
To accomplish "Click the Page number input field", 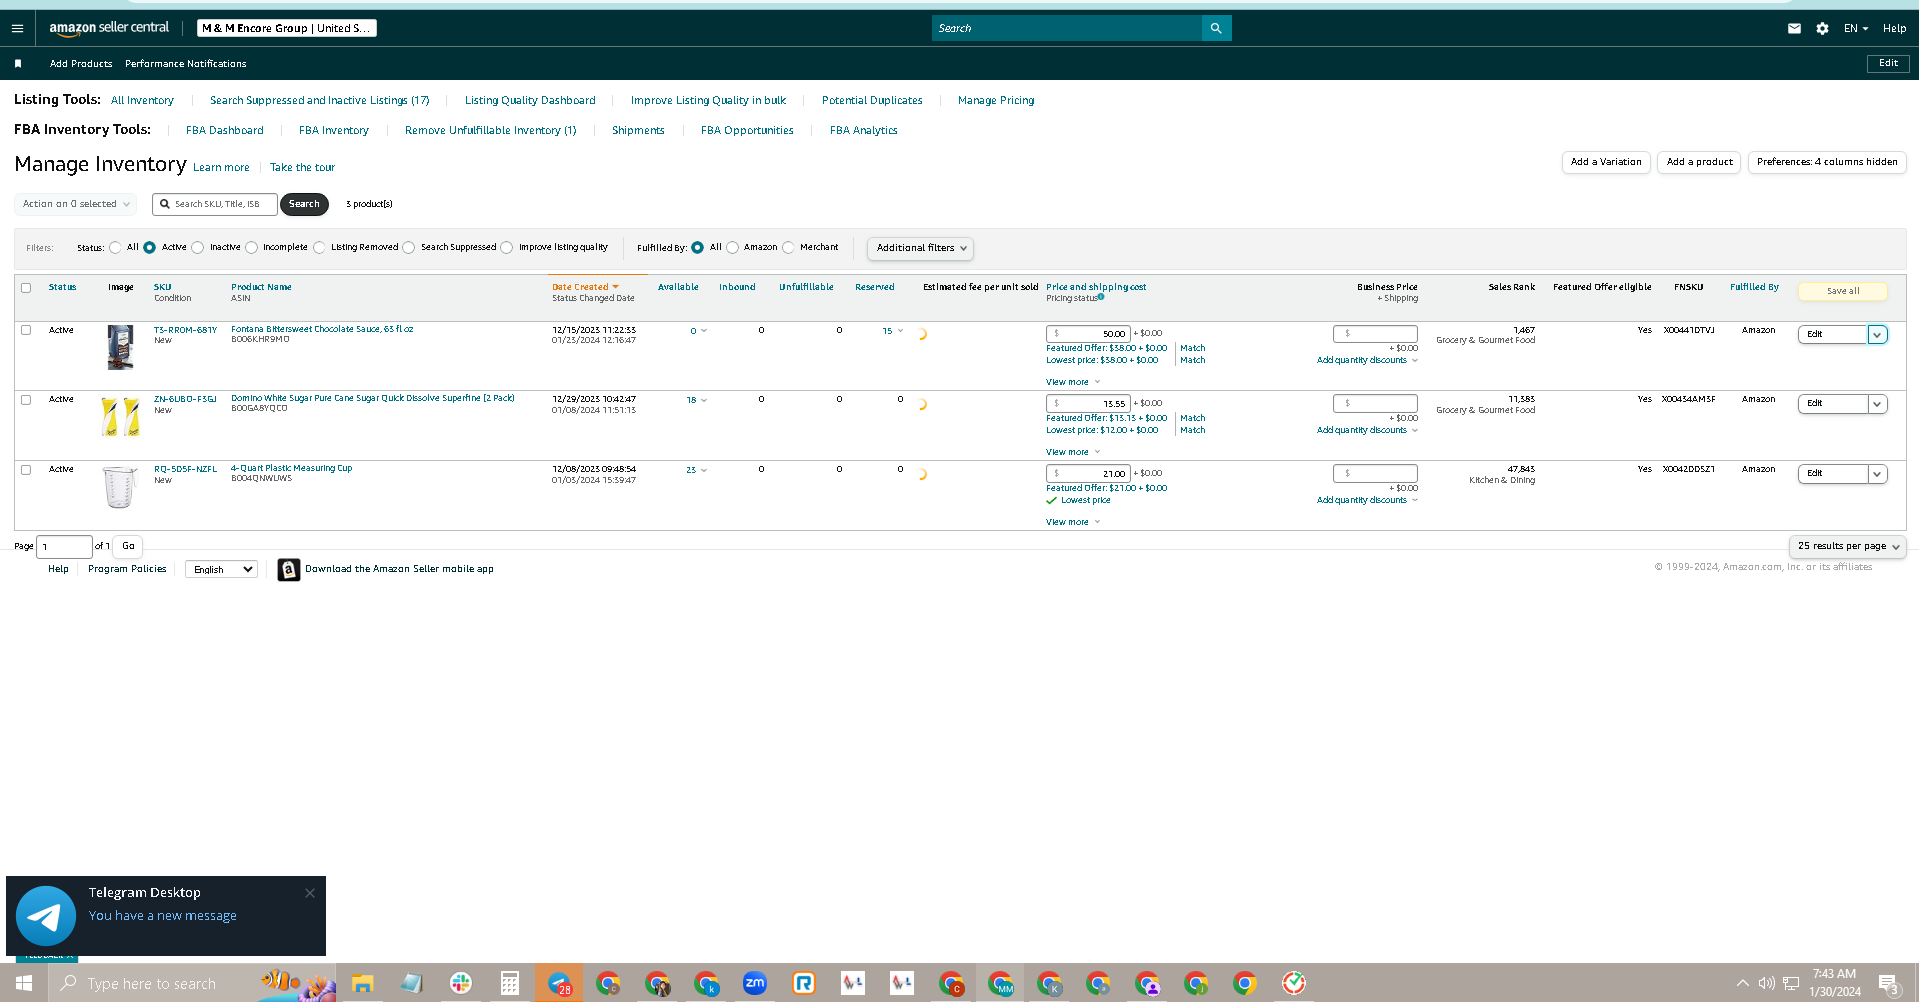I will [x=64, y=547].
